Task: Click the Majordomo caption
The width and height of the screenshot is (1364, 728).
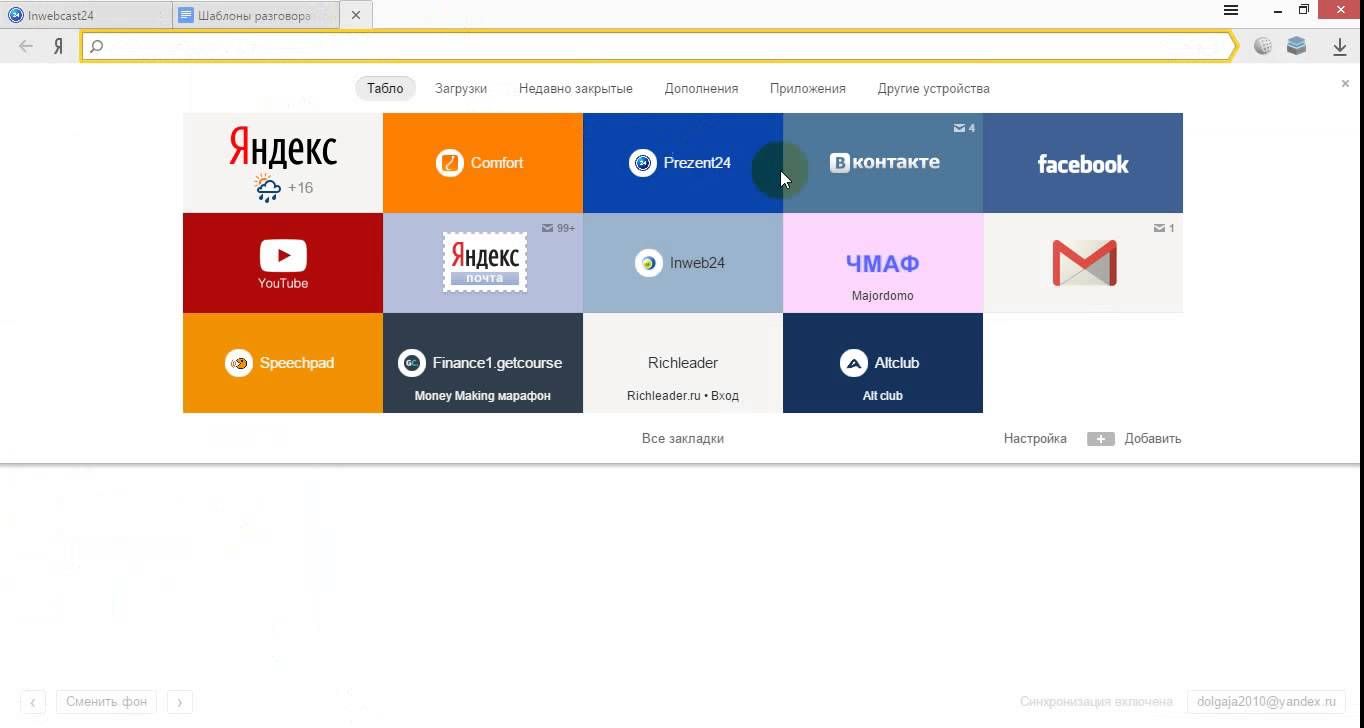Action: pos(883,296)
